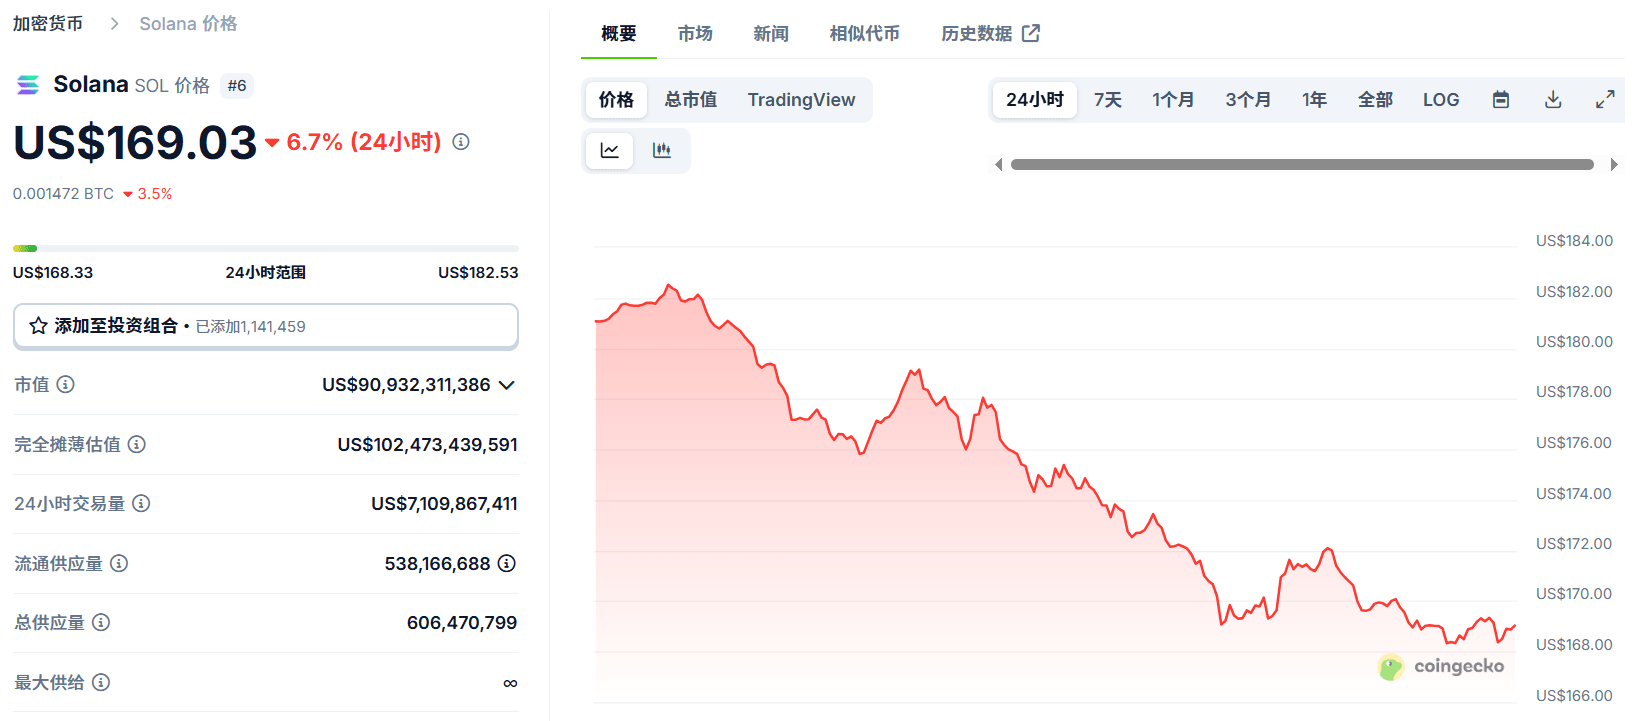Open the calendar date range picker

point(1501,100)
